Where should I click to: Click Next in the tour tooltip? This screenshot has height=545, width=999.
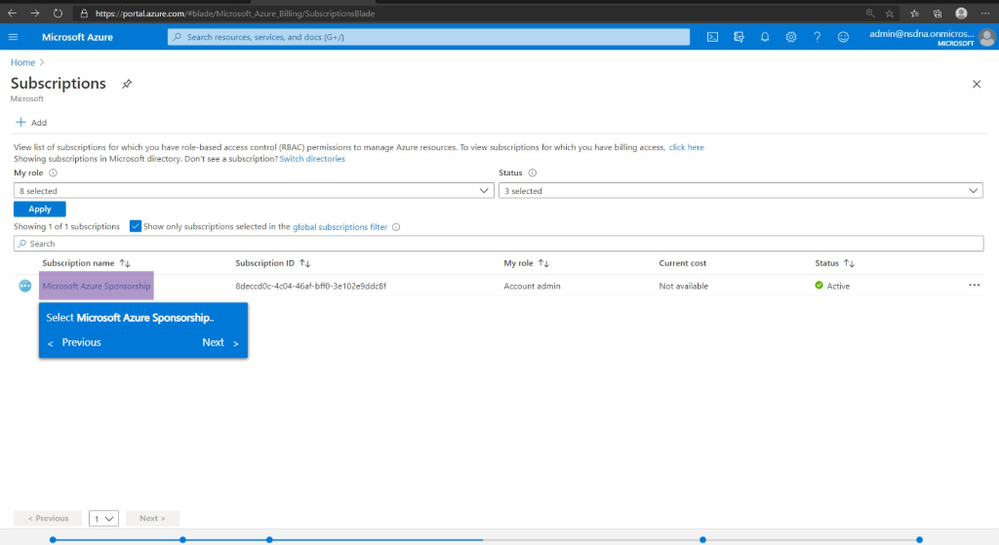[220, 343]
